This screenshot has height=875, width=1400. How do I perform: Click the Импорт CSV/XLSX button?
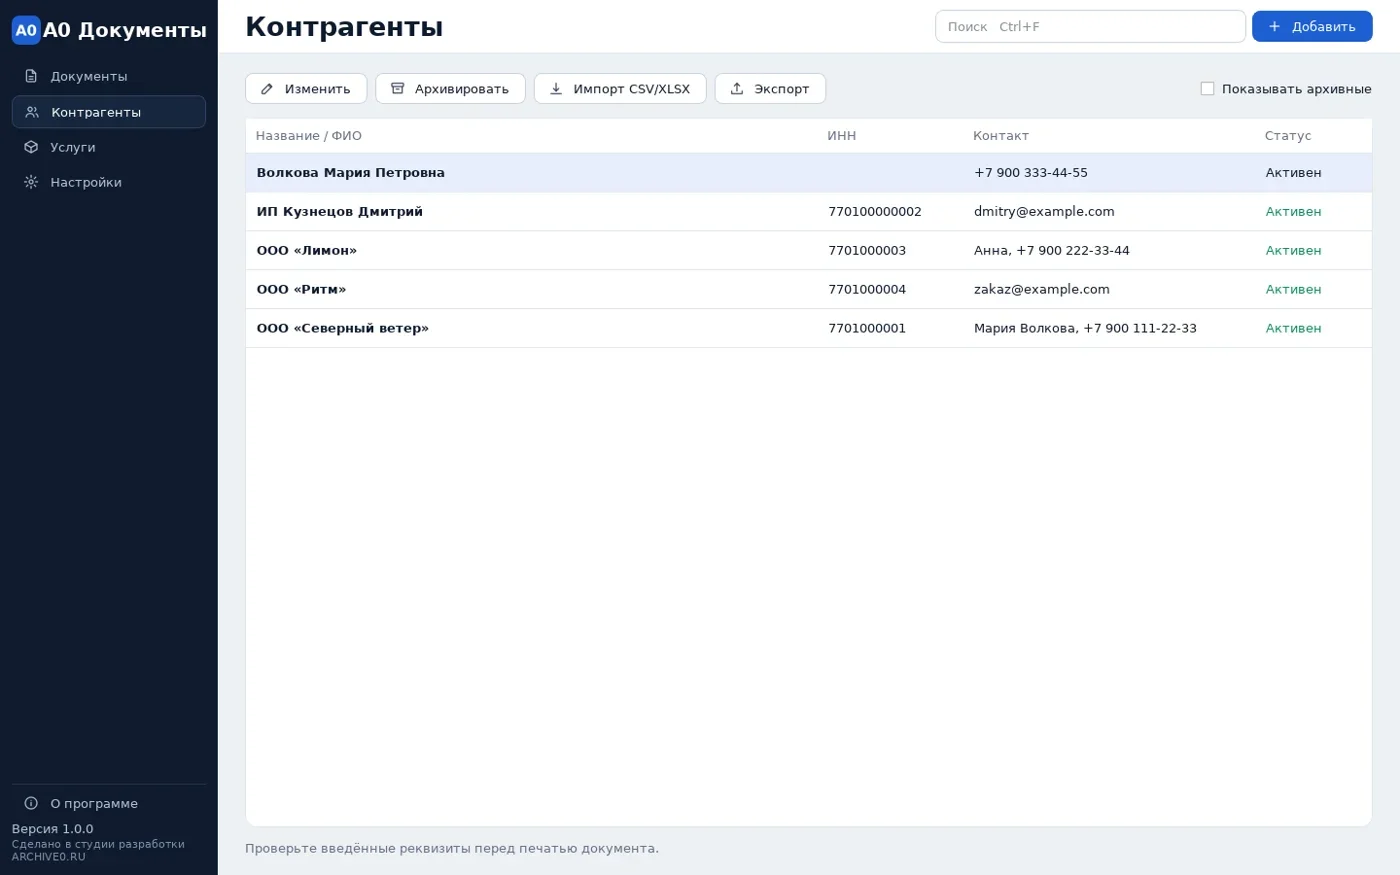620,89
